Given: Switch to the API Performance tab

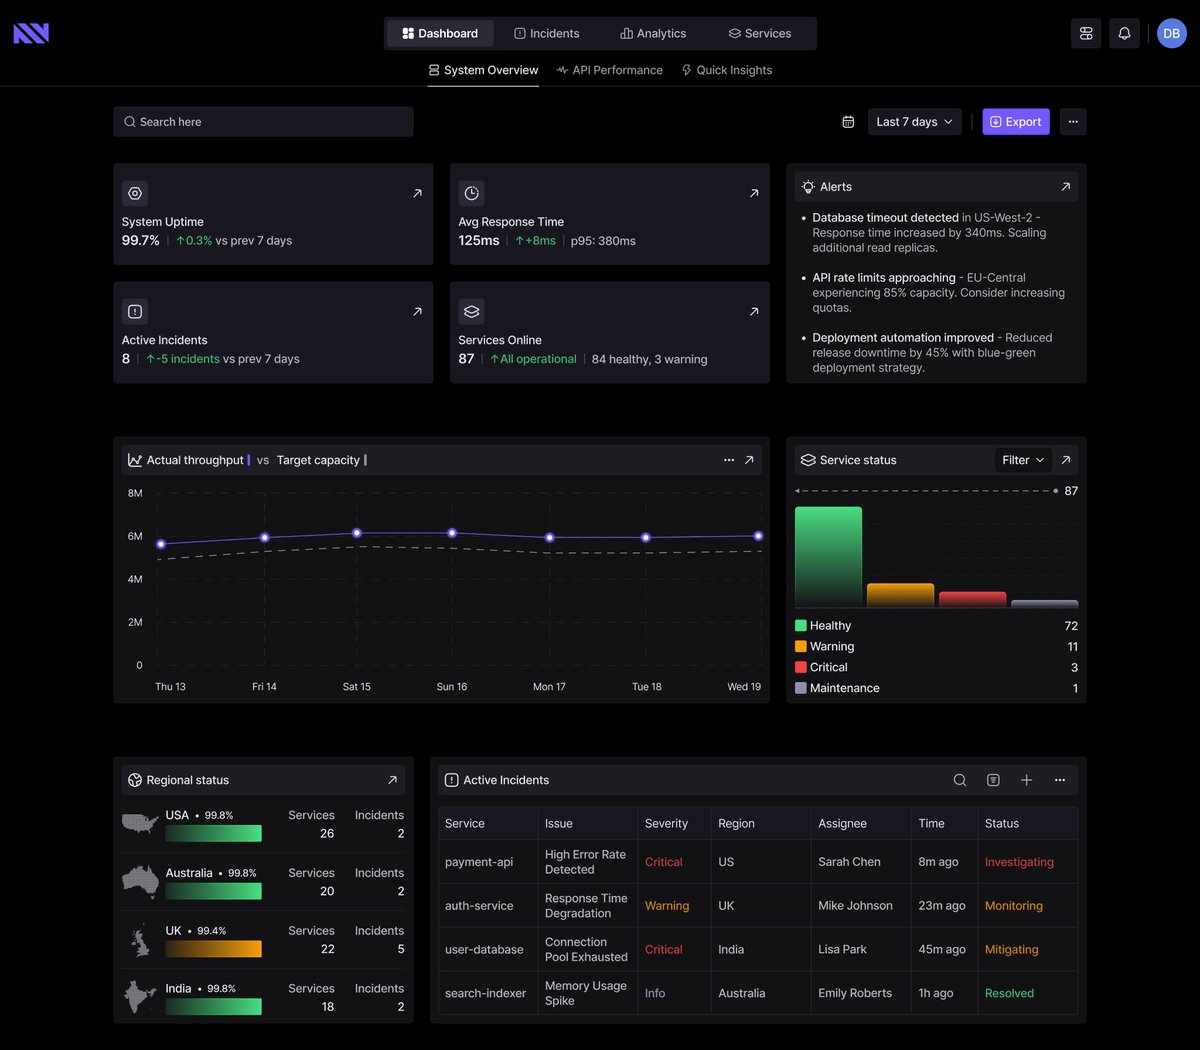Looking at the screenshot, I should coord(609,70).
